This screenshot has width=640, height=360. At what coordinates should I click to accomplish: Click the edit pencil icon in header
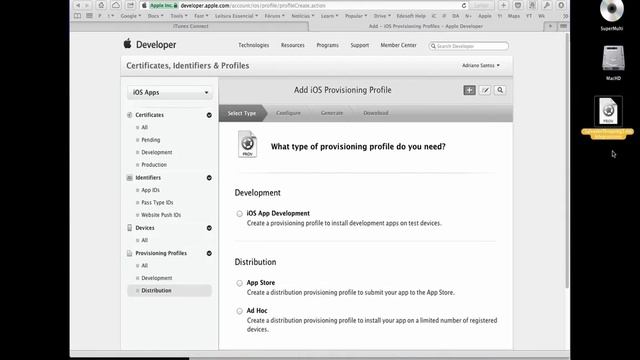(485, 90)
